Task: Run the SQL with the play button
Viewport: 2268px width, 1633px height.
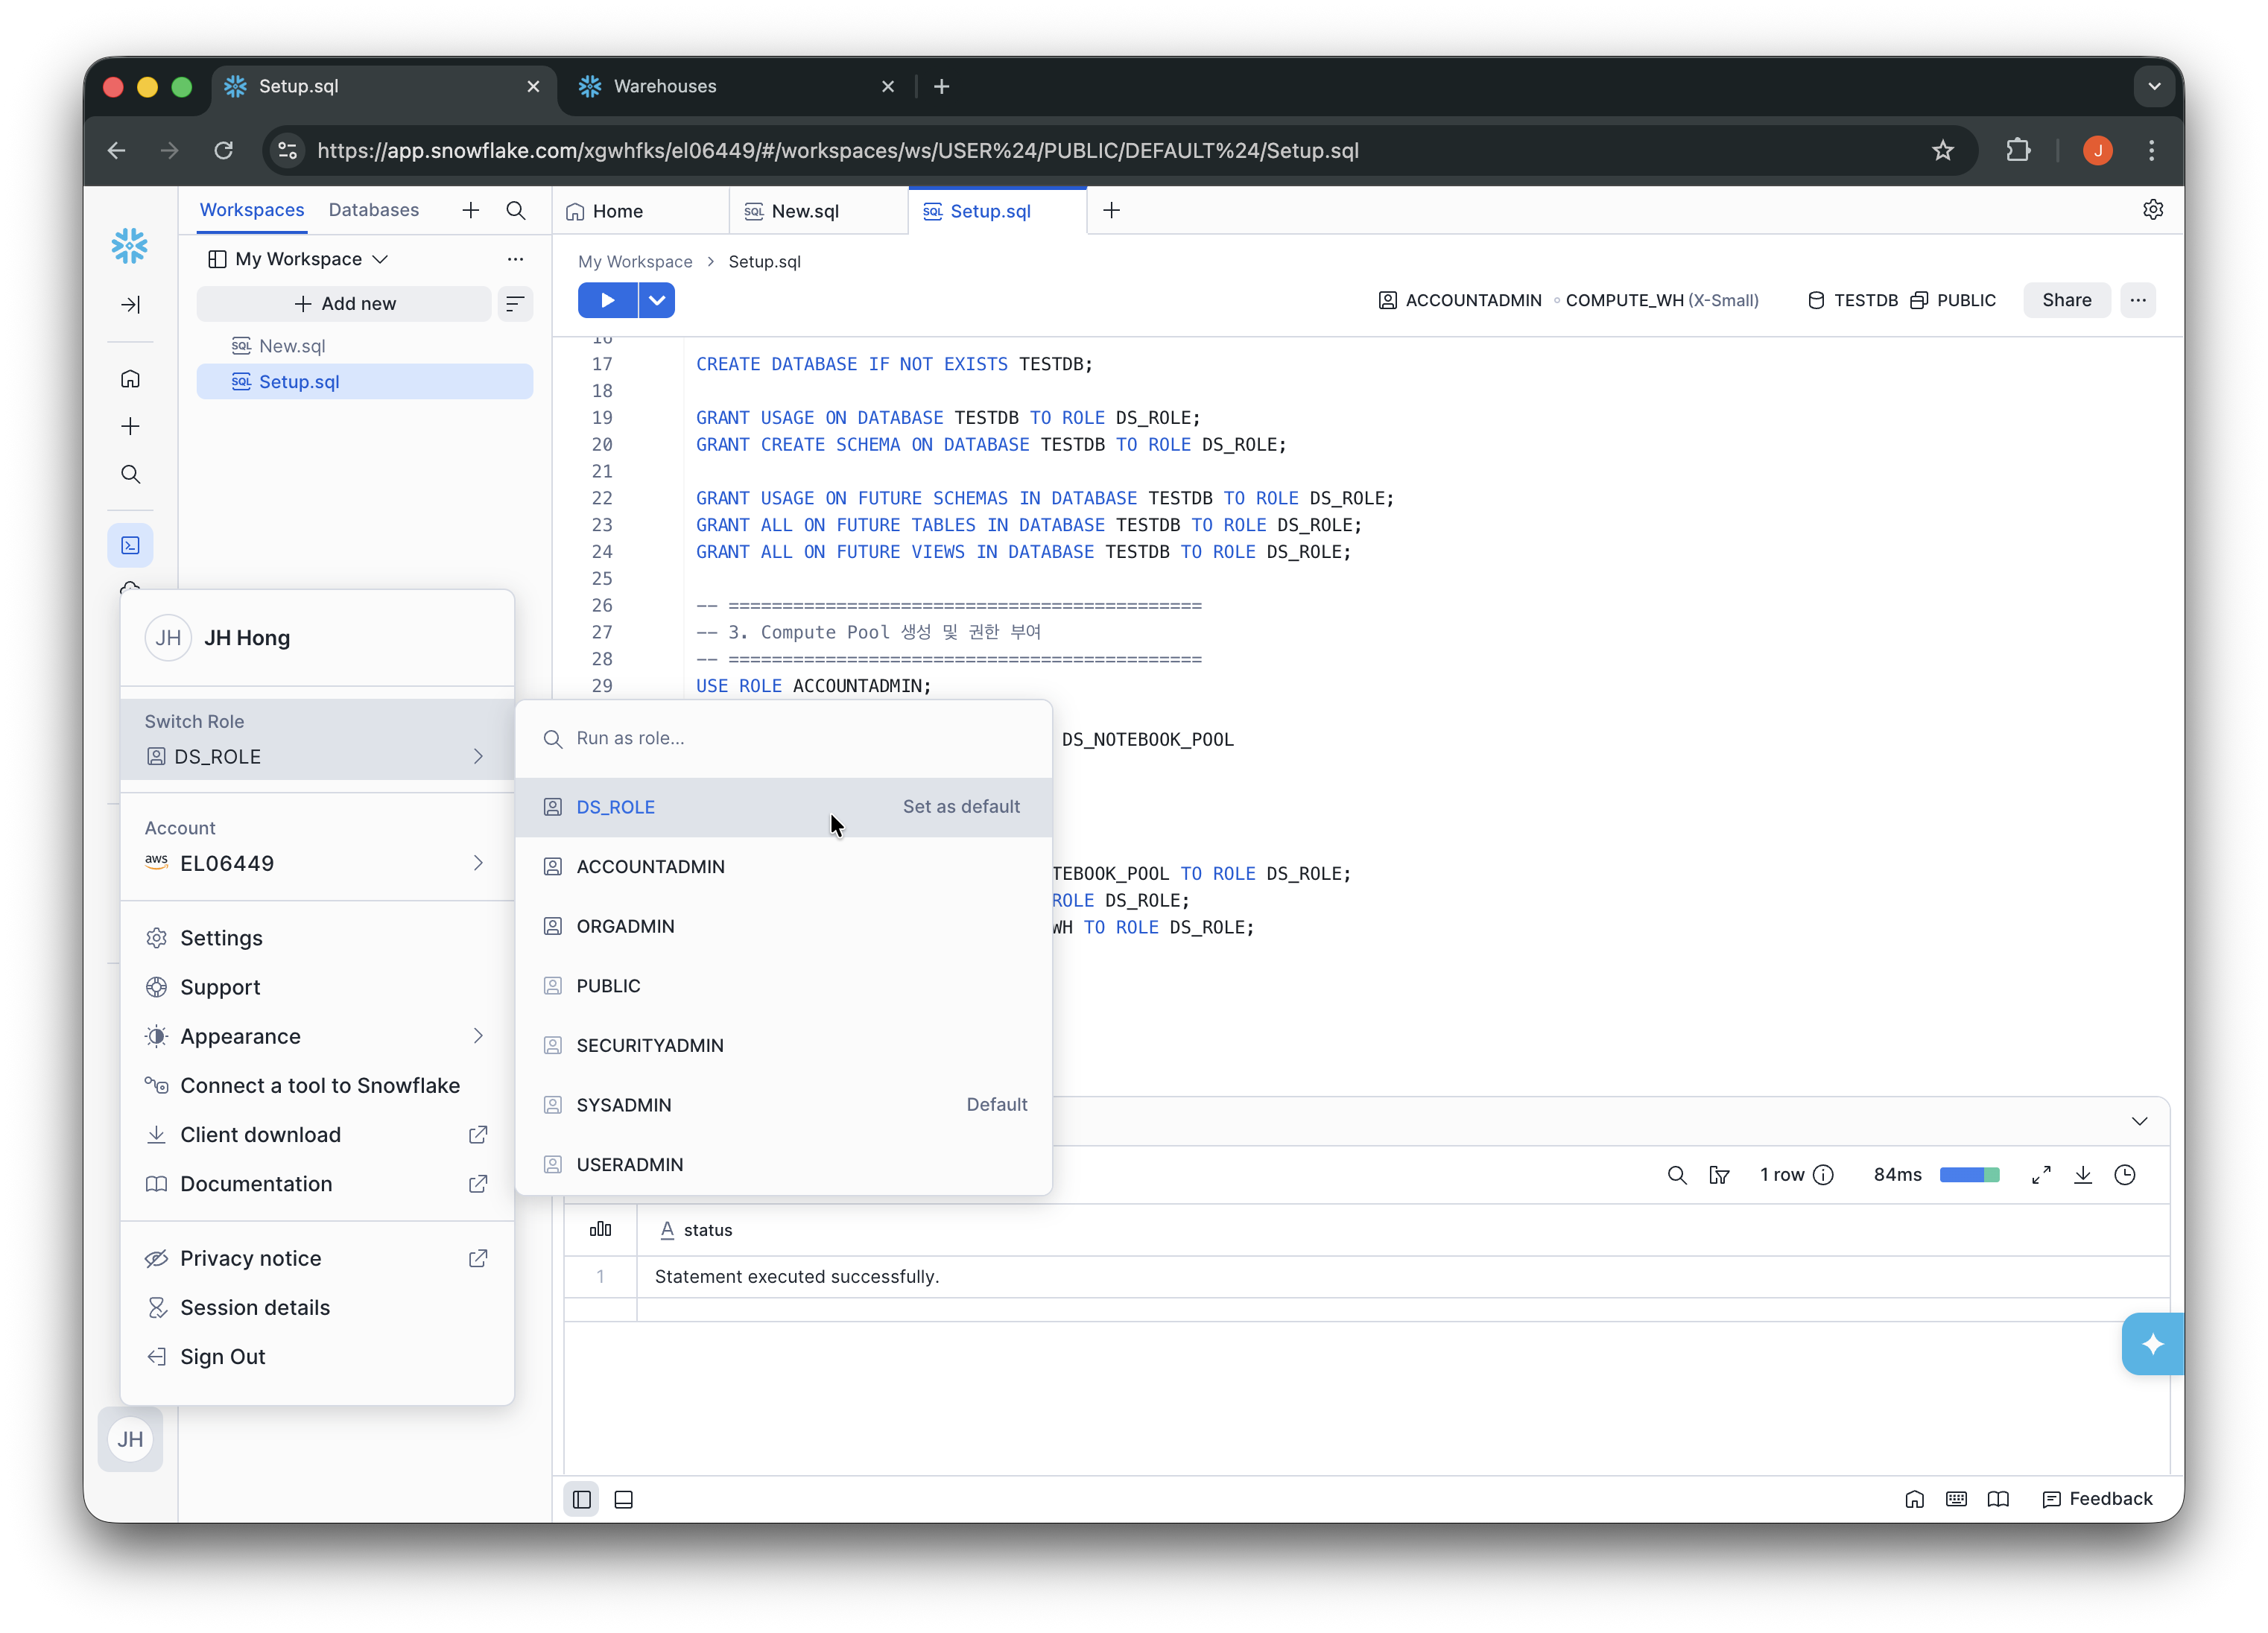Action: (607, 300)
